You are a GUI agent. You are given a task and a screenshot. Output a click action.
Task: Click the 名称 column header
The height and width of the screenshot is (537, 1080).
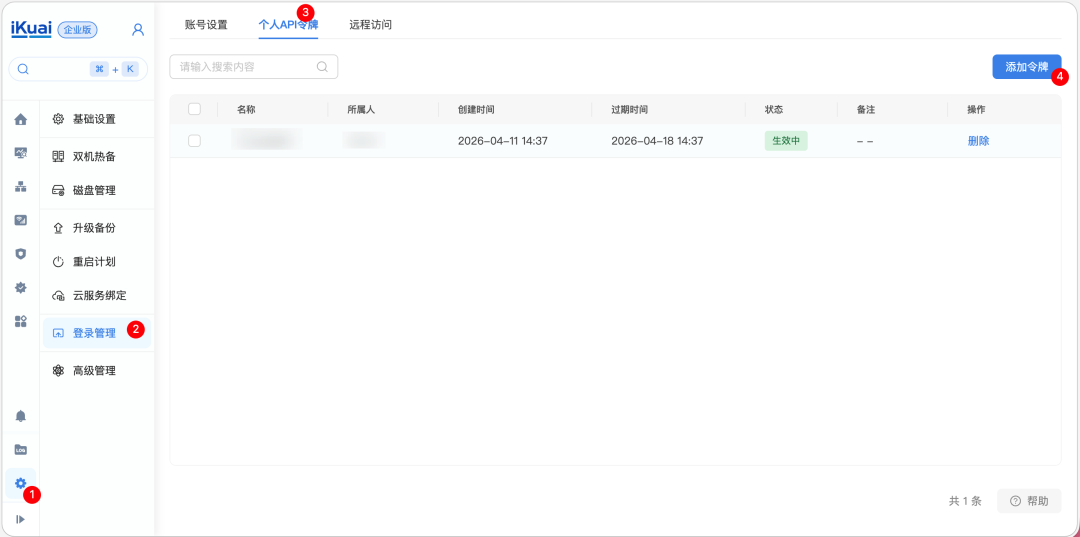click(247, 109)
